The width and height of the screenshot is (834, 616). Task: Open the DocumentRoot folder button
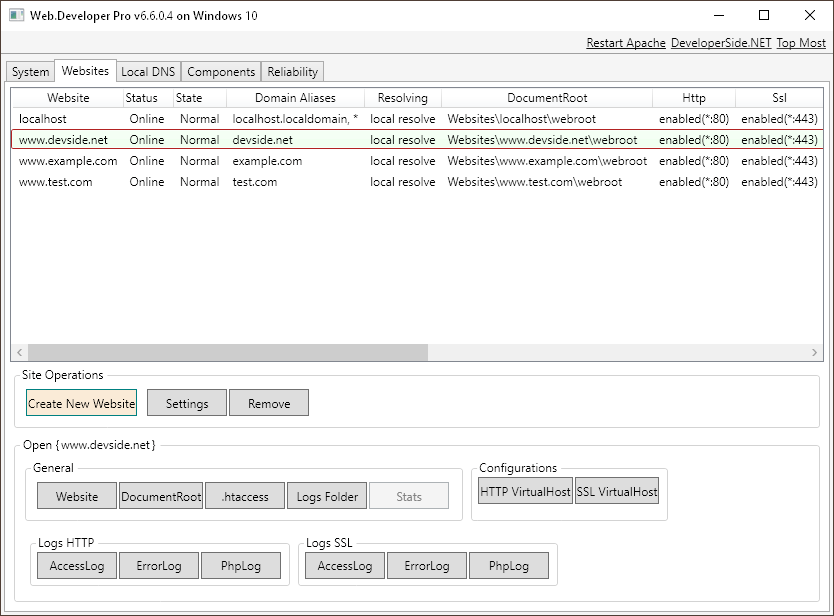(x=161, y=496)
